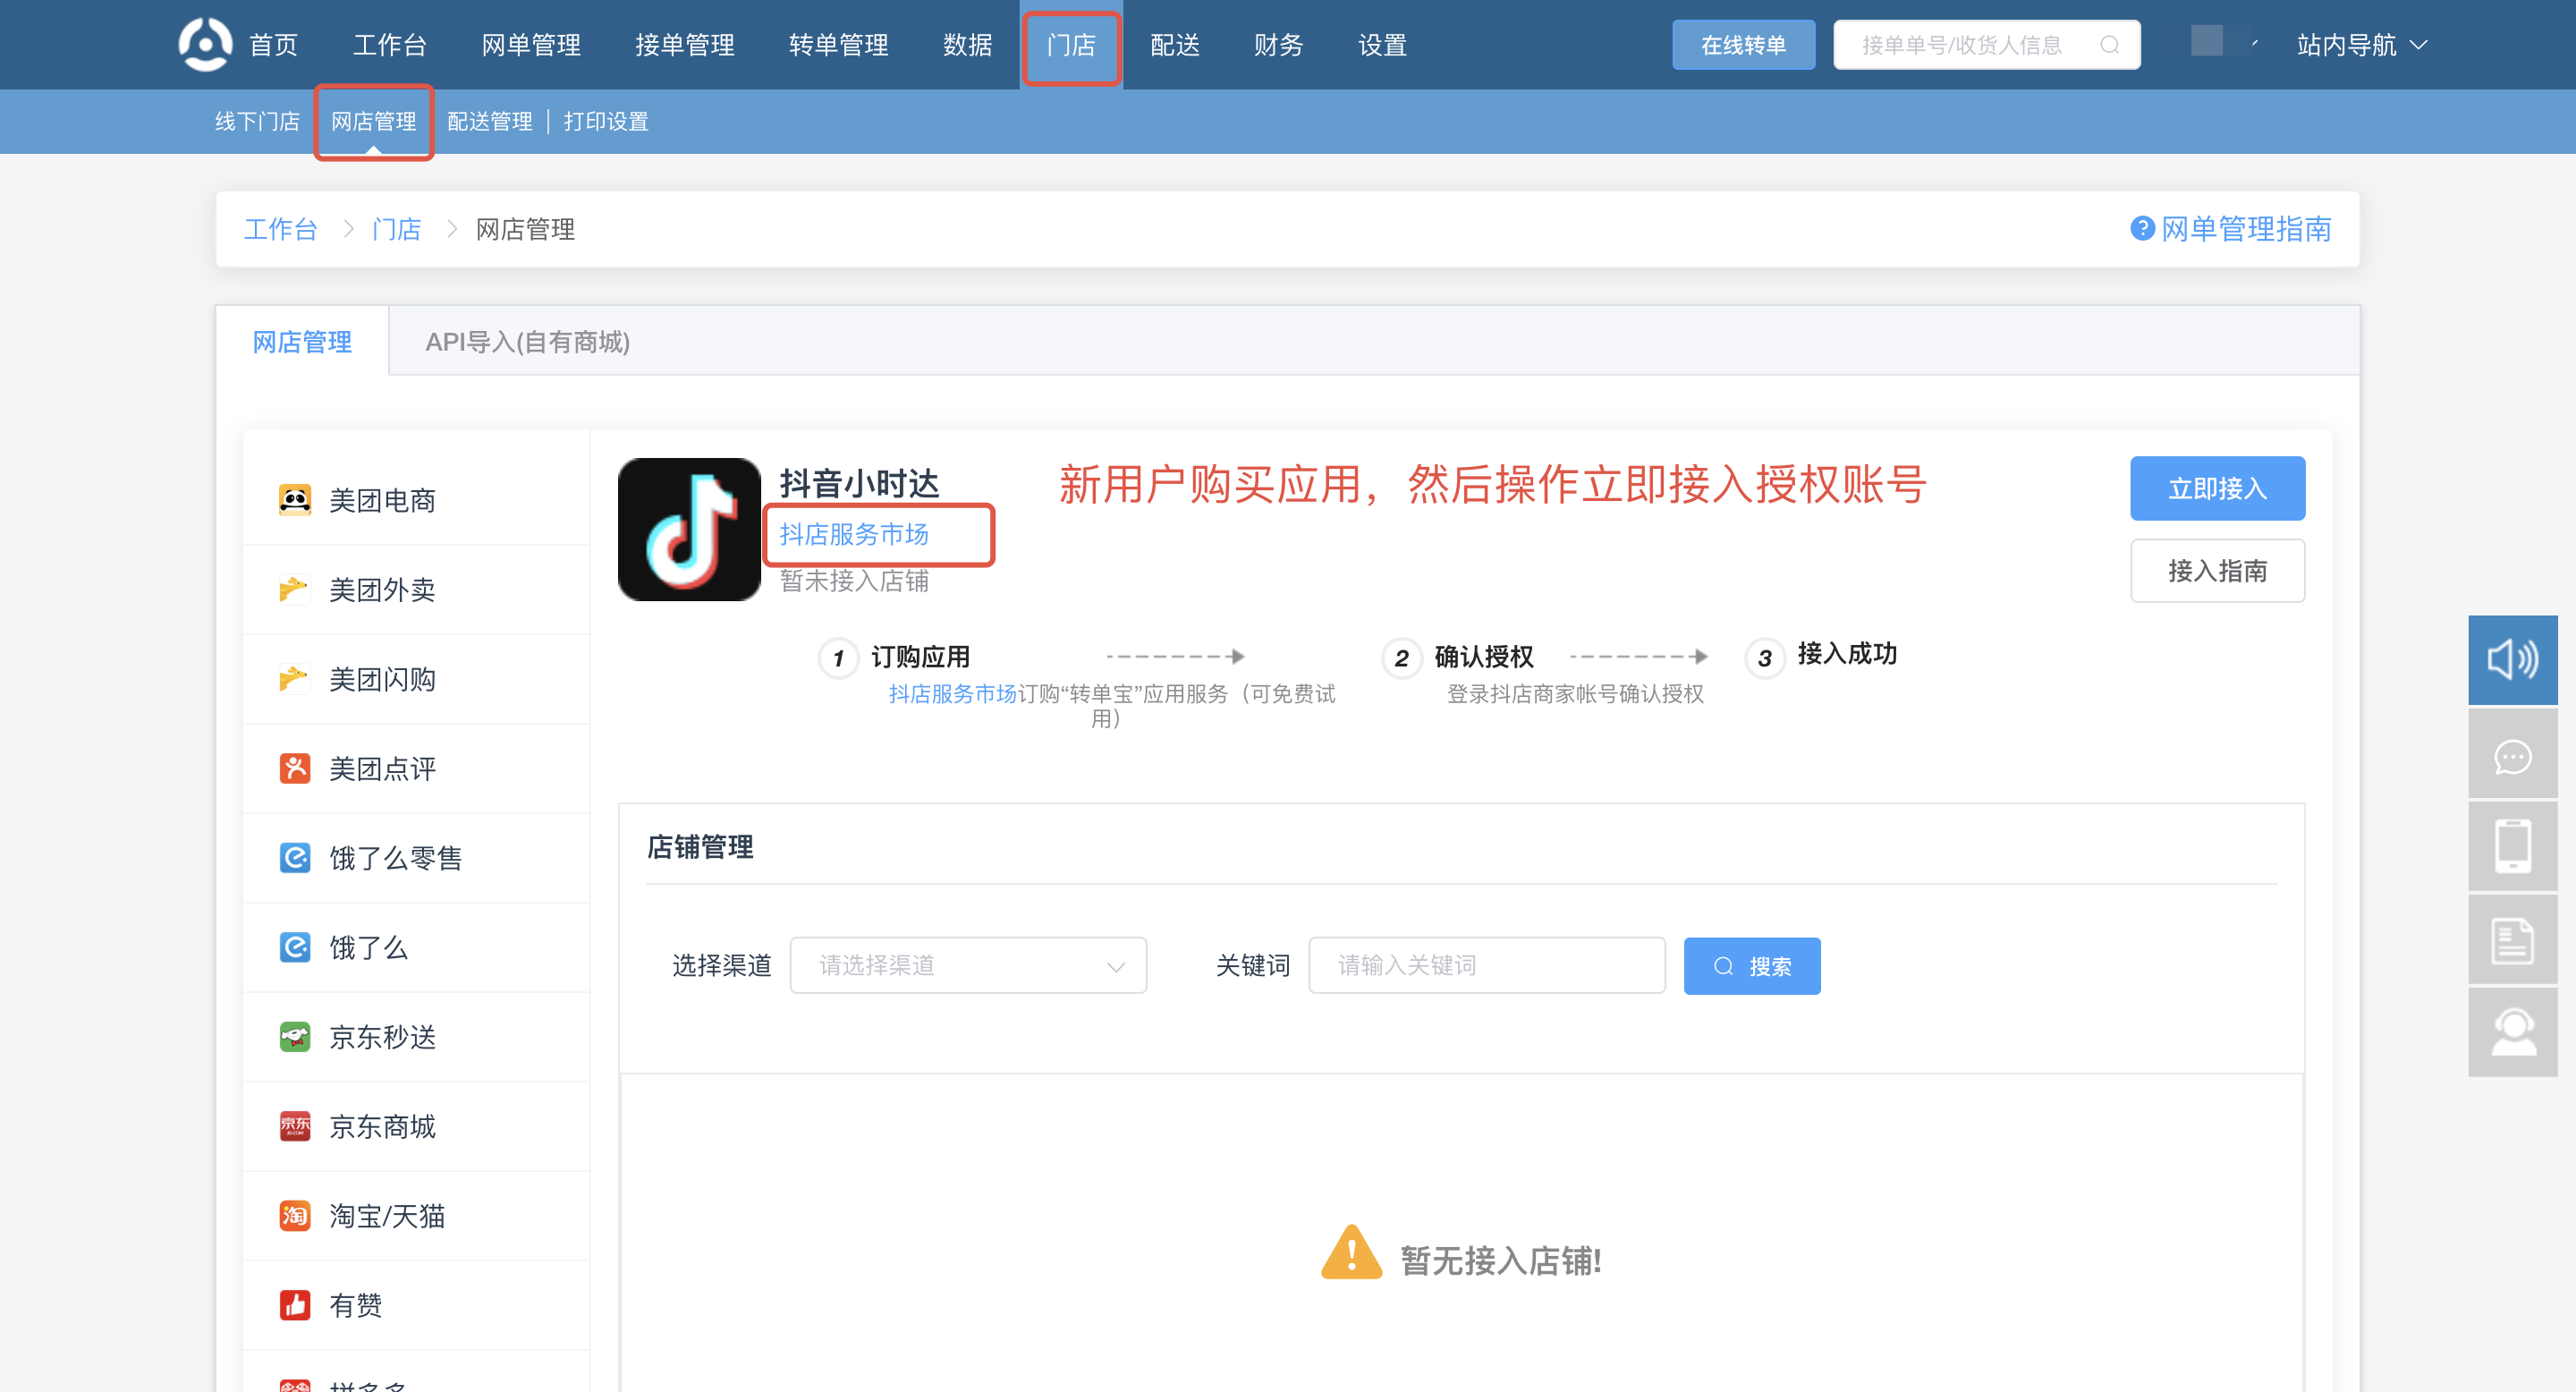Click the 有赞 red thumbs-up icon
2576x1392 pixels.
tap(295, 1305)
